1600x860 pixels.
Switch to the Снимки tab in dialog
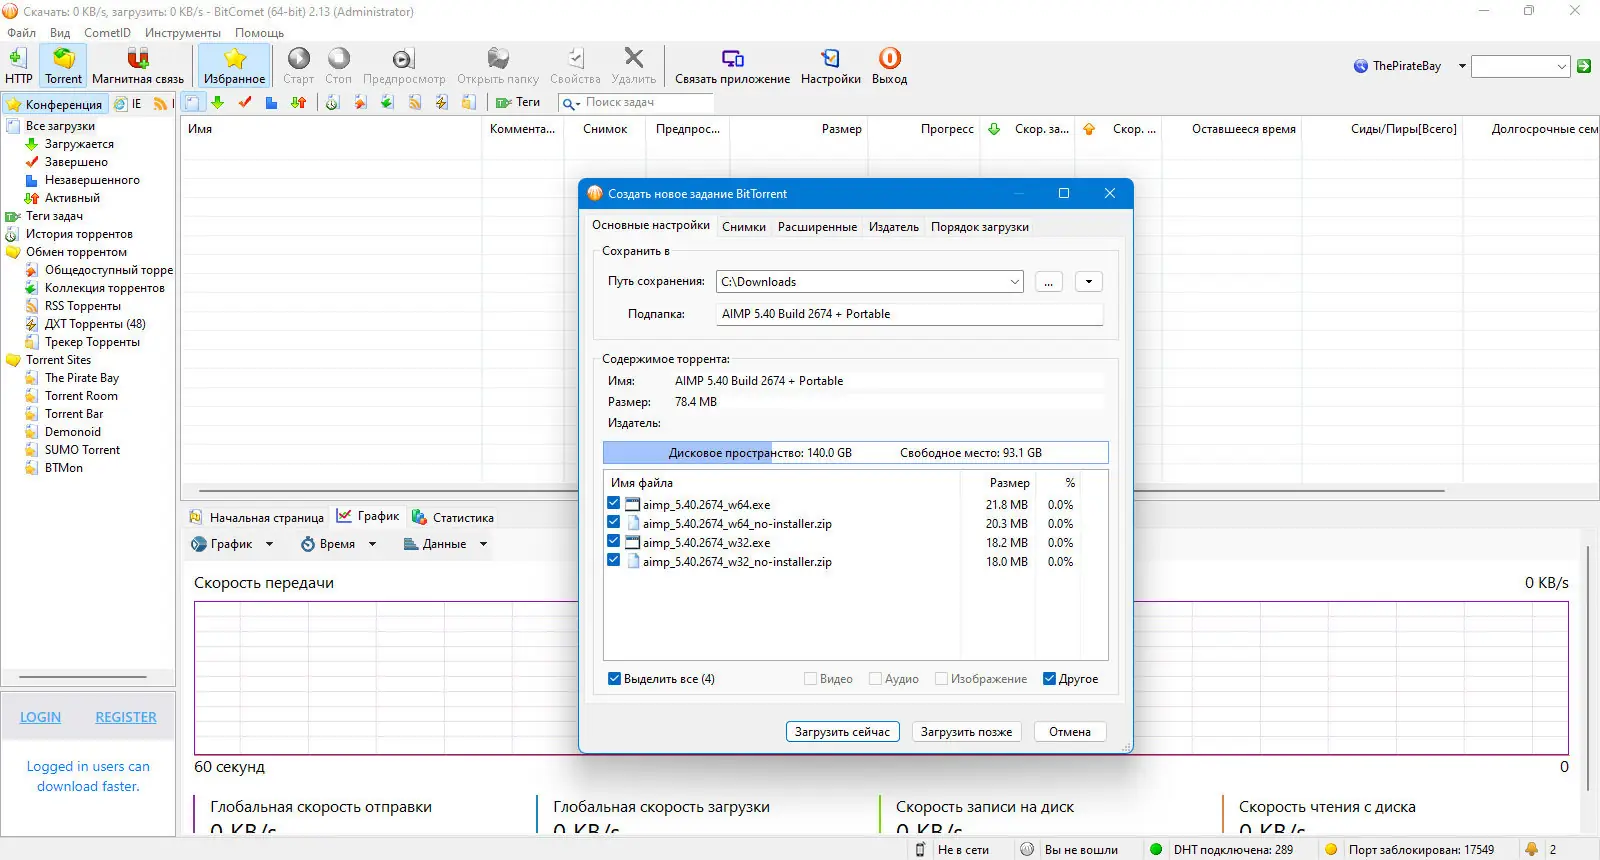click(744, 227)
